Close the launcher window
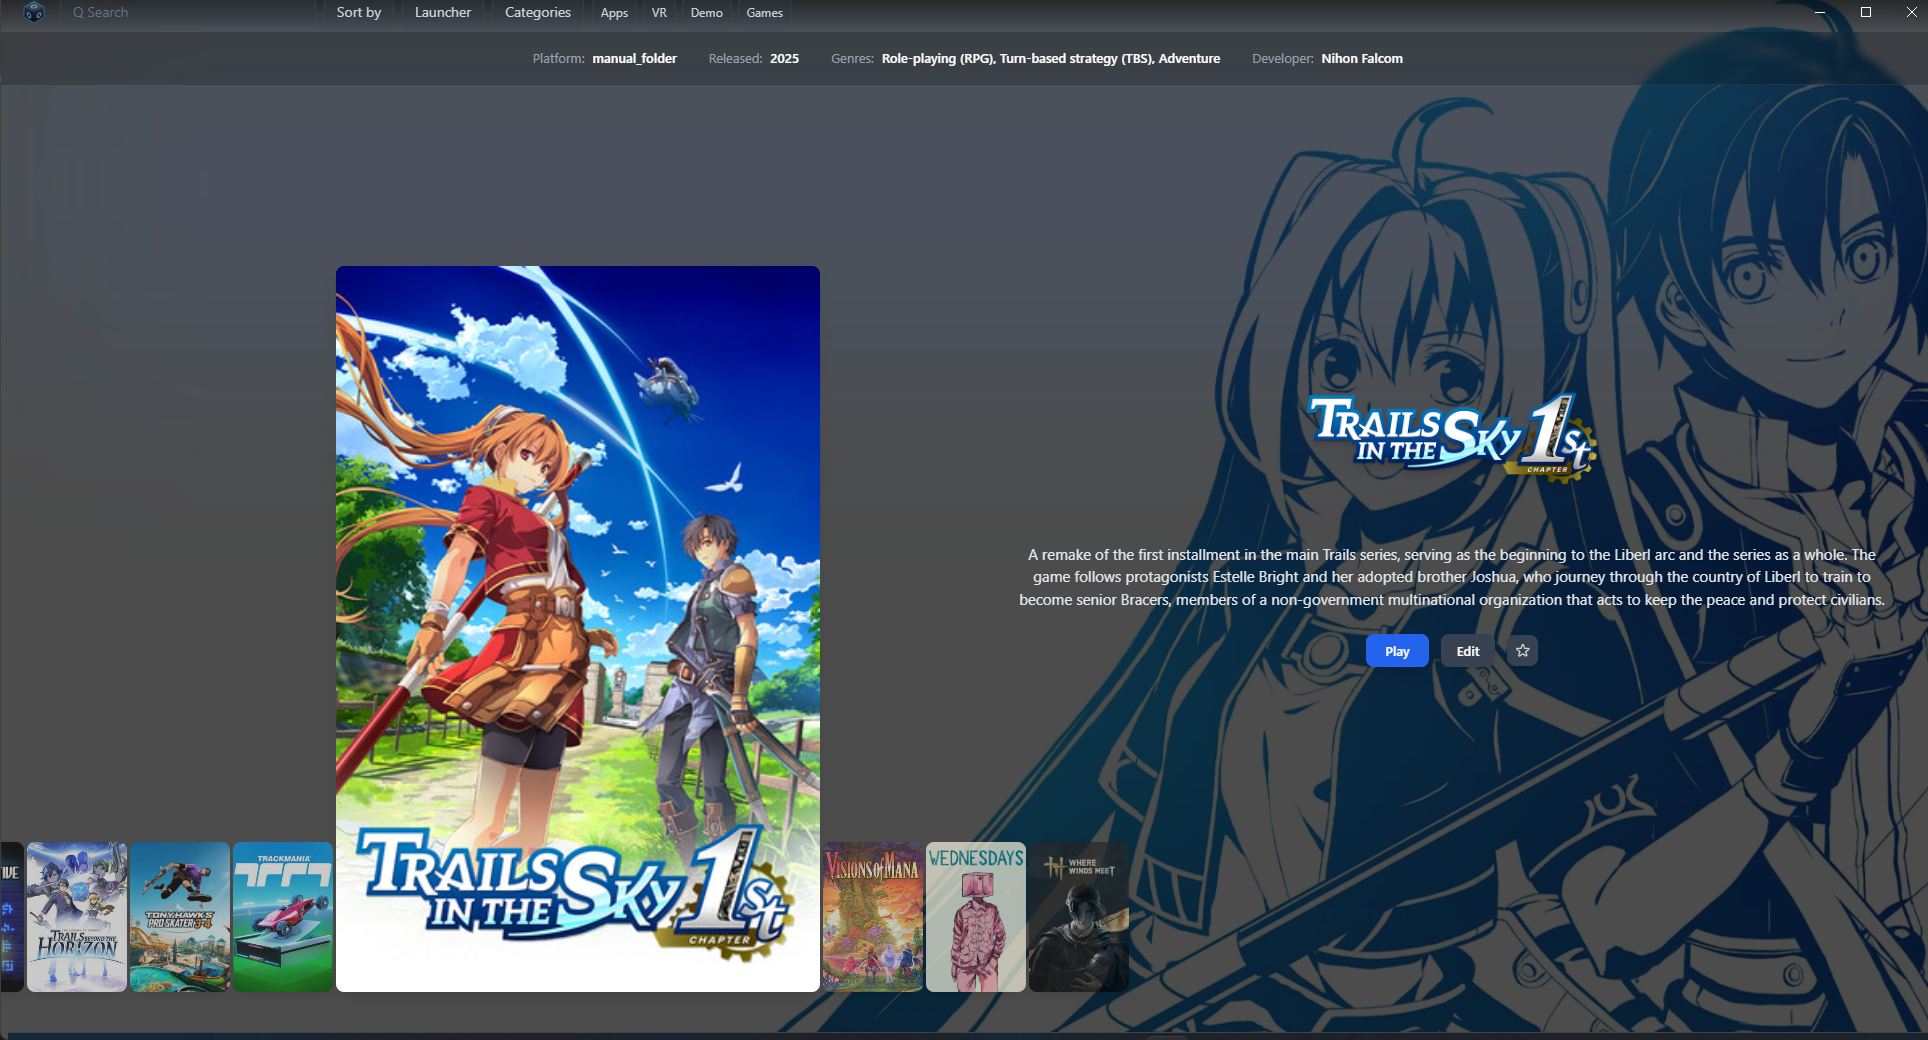Viewport: 1928px width, 1040px height. 1911,12
